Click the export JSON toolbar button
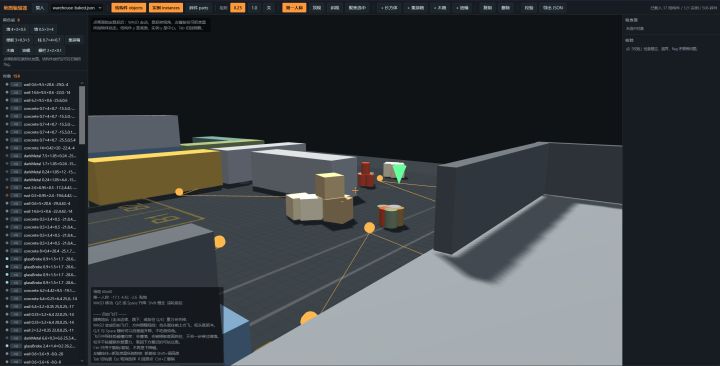720x366 pixels. 552,8
